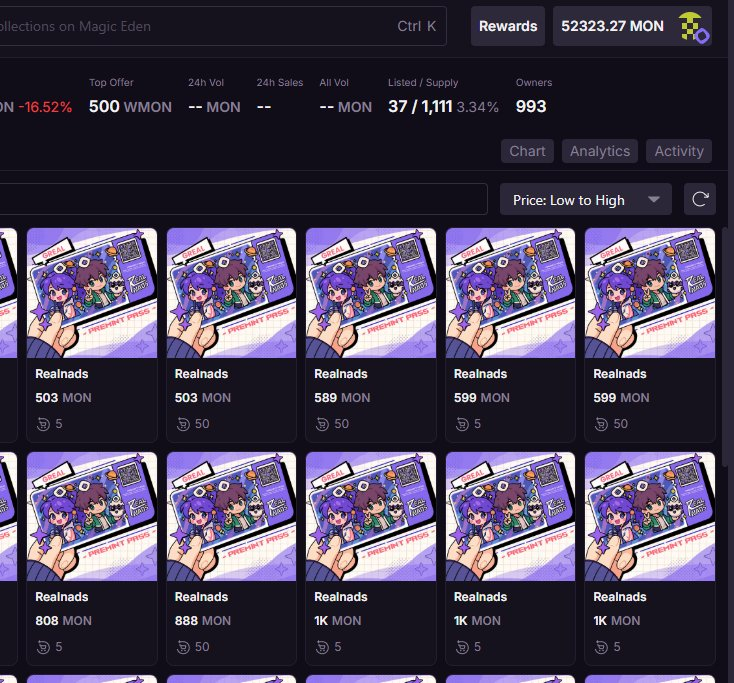
Task: Click the item filter search bar
Action: click(x=243, y=199)
